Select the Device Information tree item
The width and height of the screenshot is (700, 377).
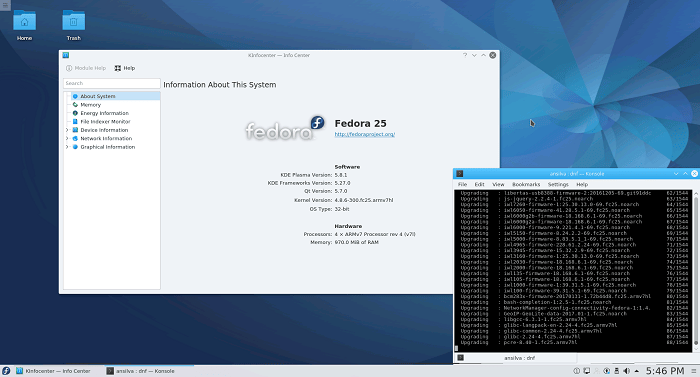pyautogui.click(x=104, y=130)
